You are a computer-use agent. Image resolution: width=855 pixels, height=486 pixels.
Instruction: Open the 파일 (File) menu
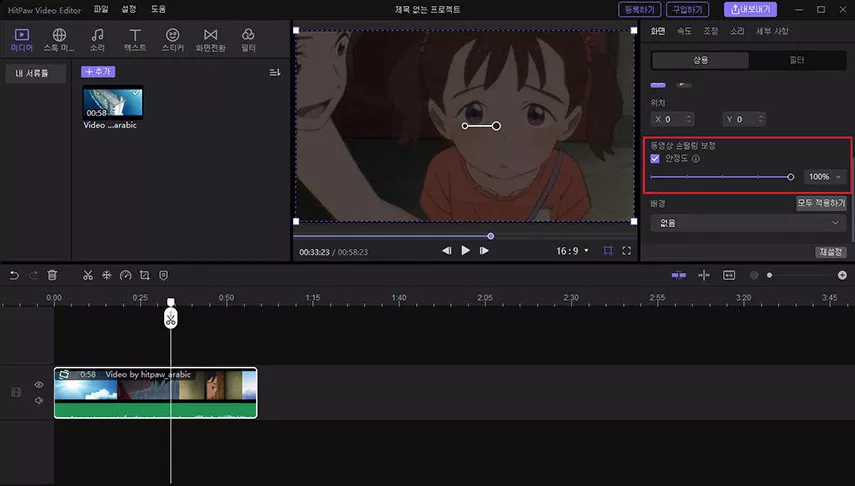click(x=101, y=9)
